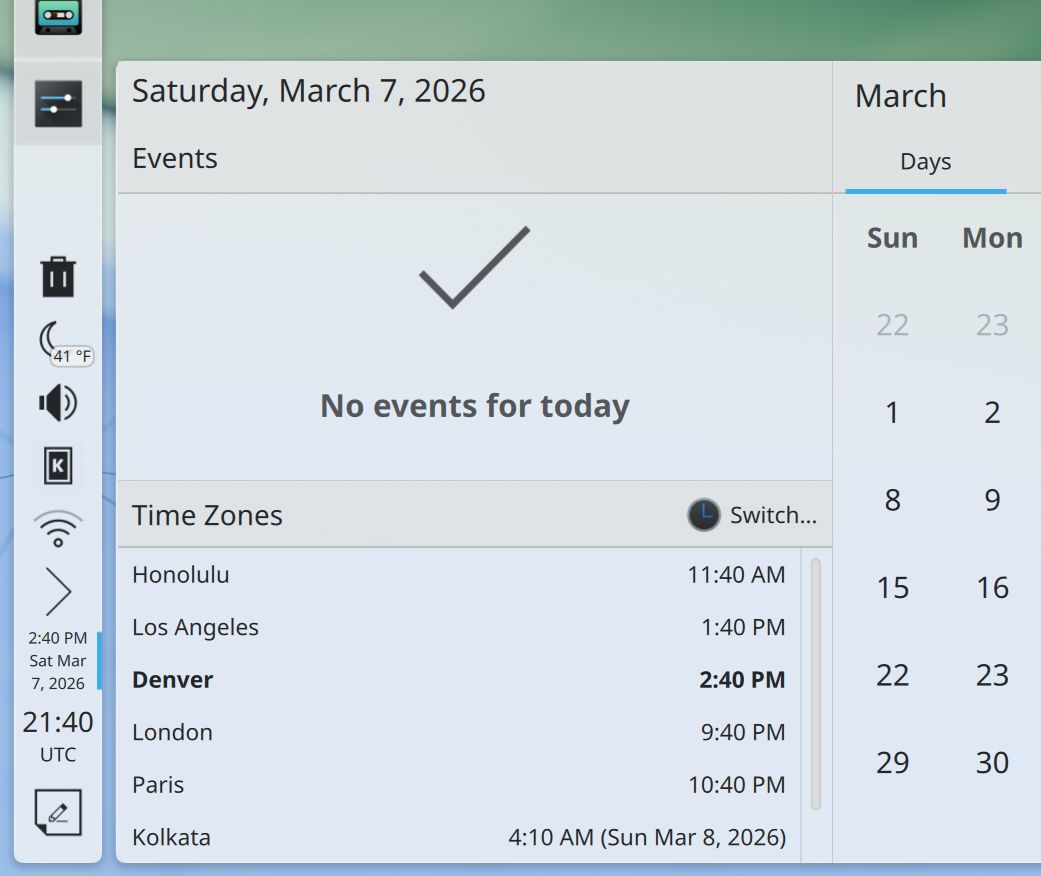Click the March month heading
The image size is (1041, 876).
tap(900, 96)
